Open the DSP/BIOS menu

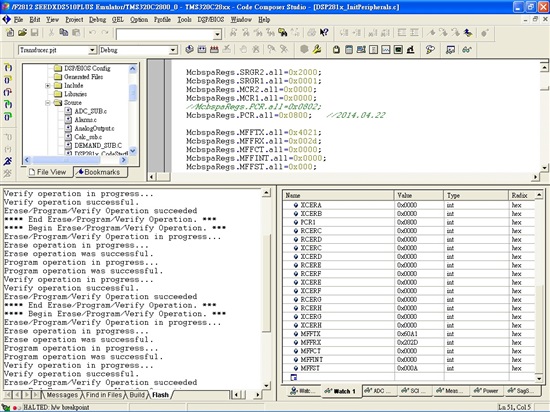[210, 20]
